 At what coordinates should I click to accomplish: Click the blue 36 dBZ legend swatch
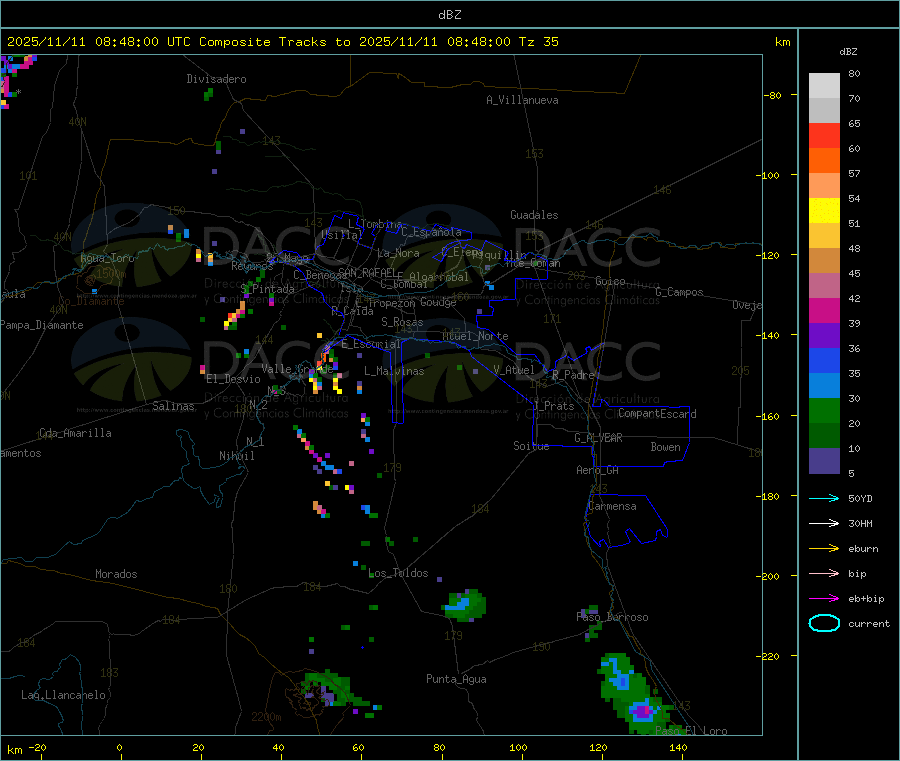(824, 360)
